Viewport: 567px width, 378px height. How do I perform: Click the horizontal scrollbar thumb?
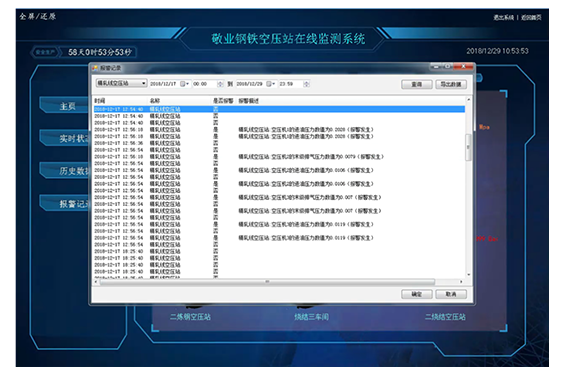click(267, 281)
